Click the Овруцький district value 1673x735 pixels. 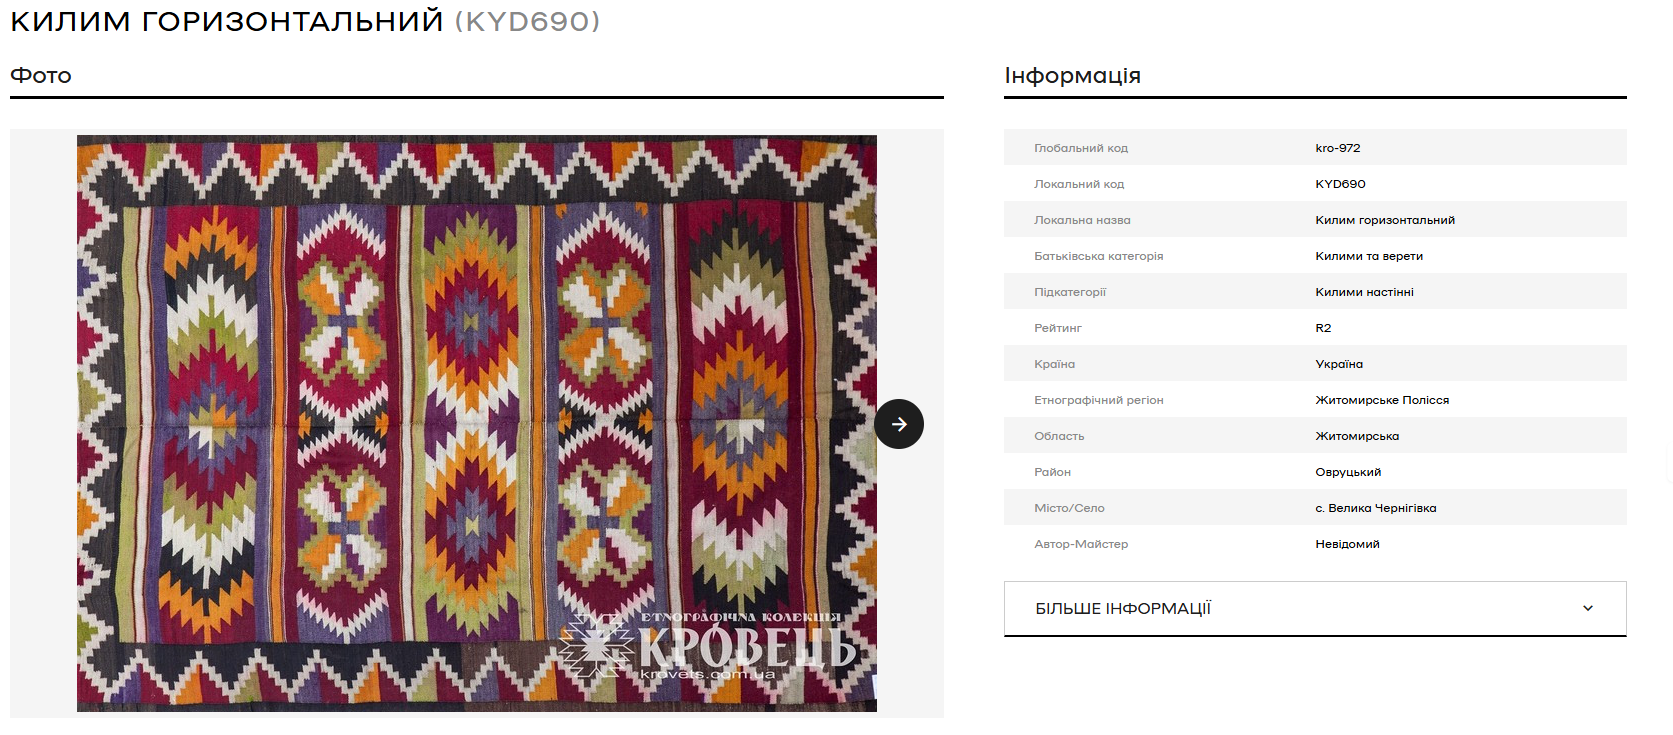1348,472
